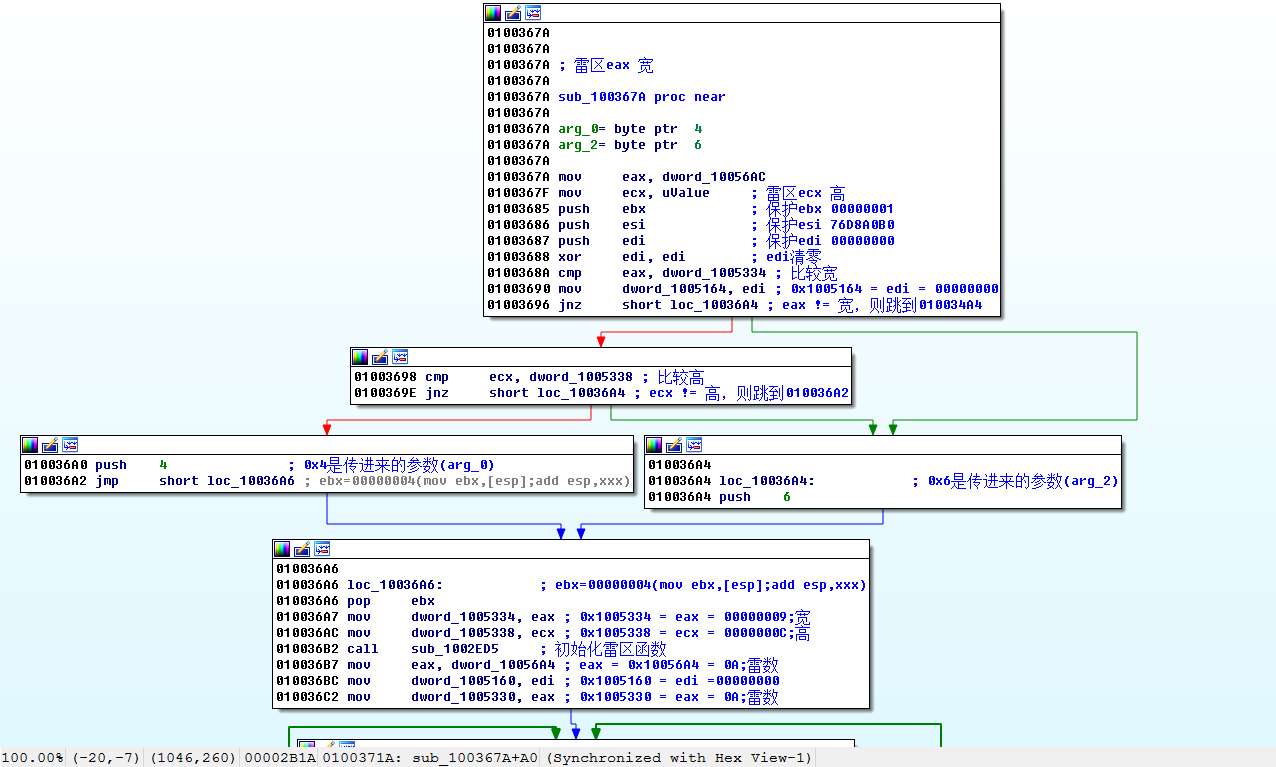
Task: Select the 'sub_100367A proc near' line
Action: coord(642,97)
